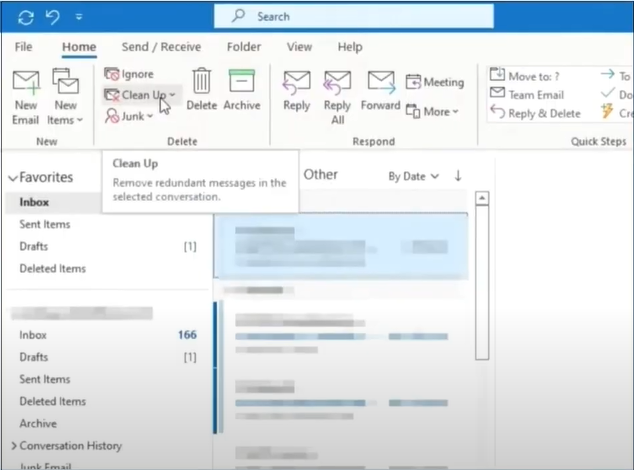Image resolution: width=634 pixels, height=470 pixels.
Task: Open Drafts under Favorites
Action: tap(34, 246)
